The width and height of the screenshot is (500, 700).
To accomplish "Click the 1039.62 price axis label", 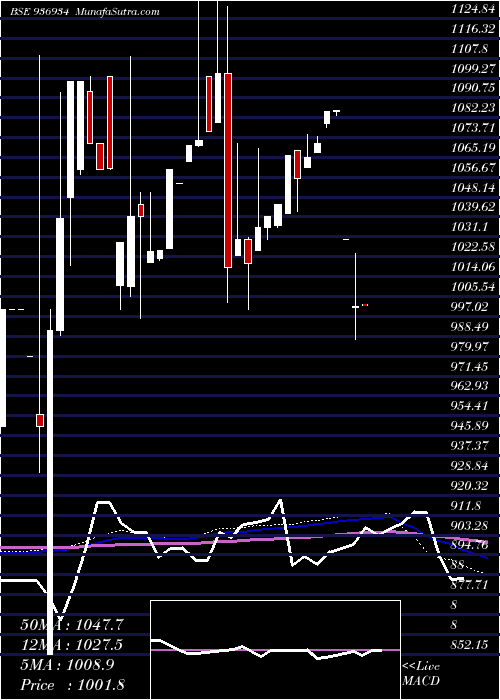I will pyautogui.click(x=473, y=208).
